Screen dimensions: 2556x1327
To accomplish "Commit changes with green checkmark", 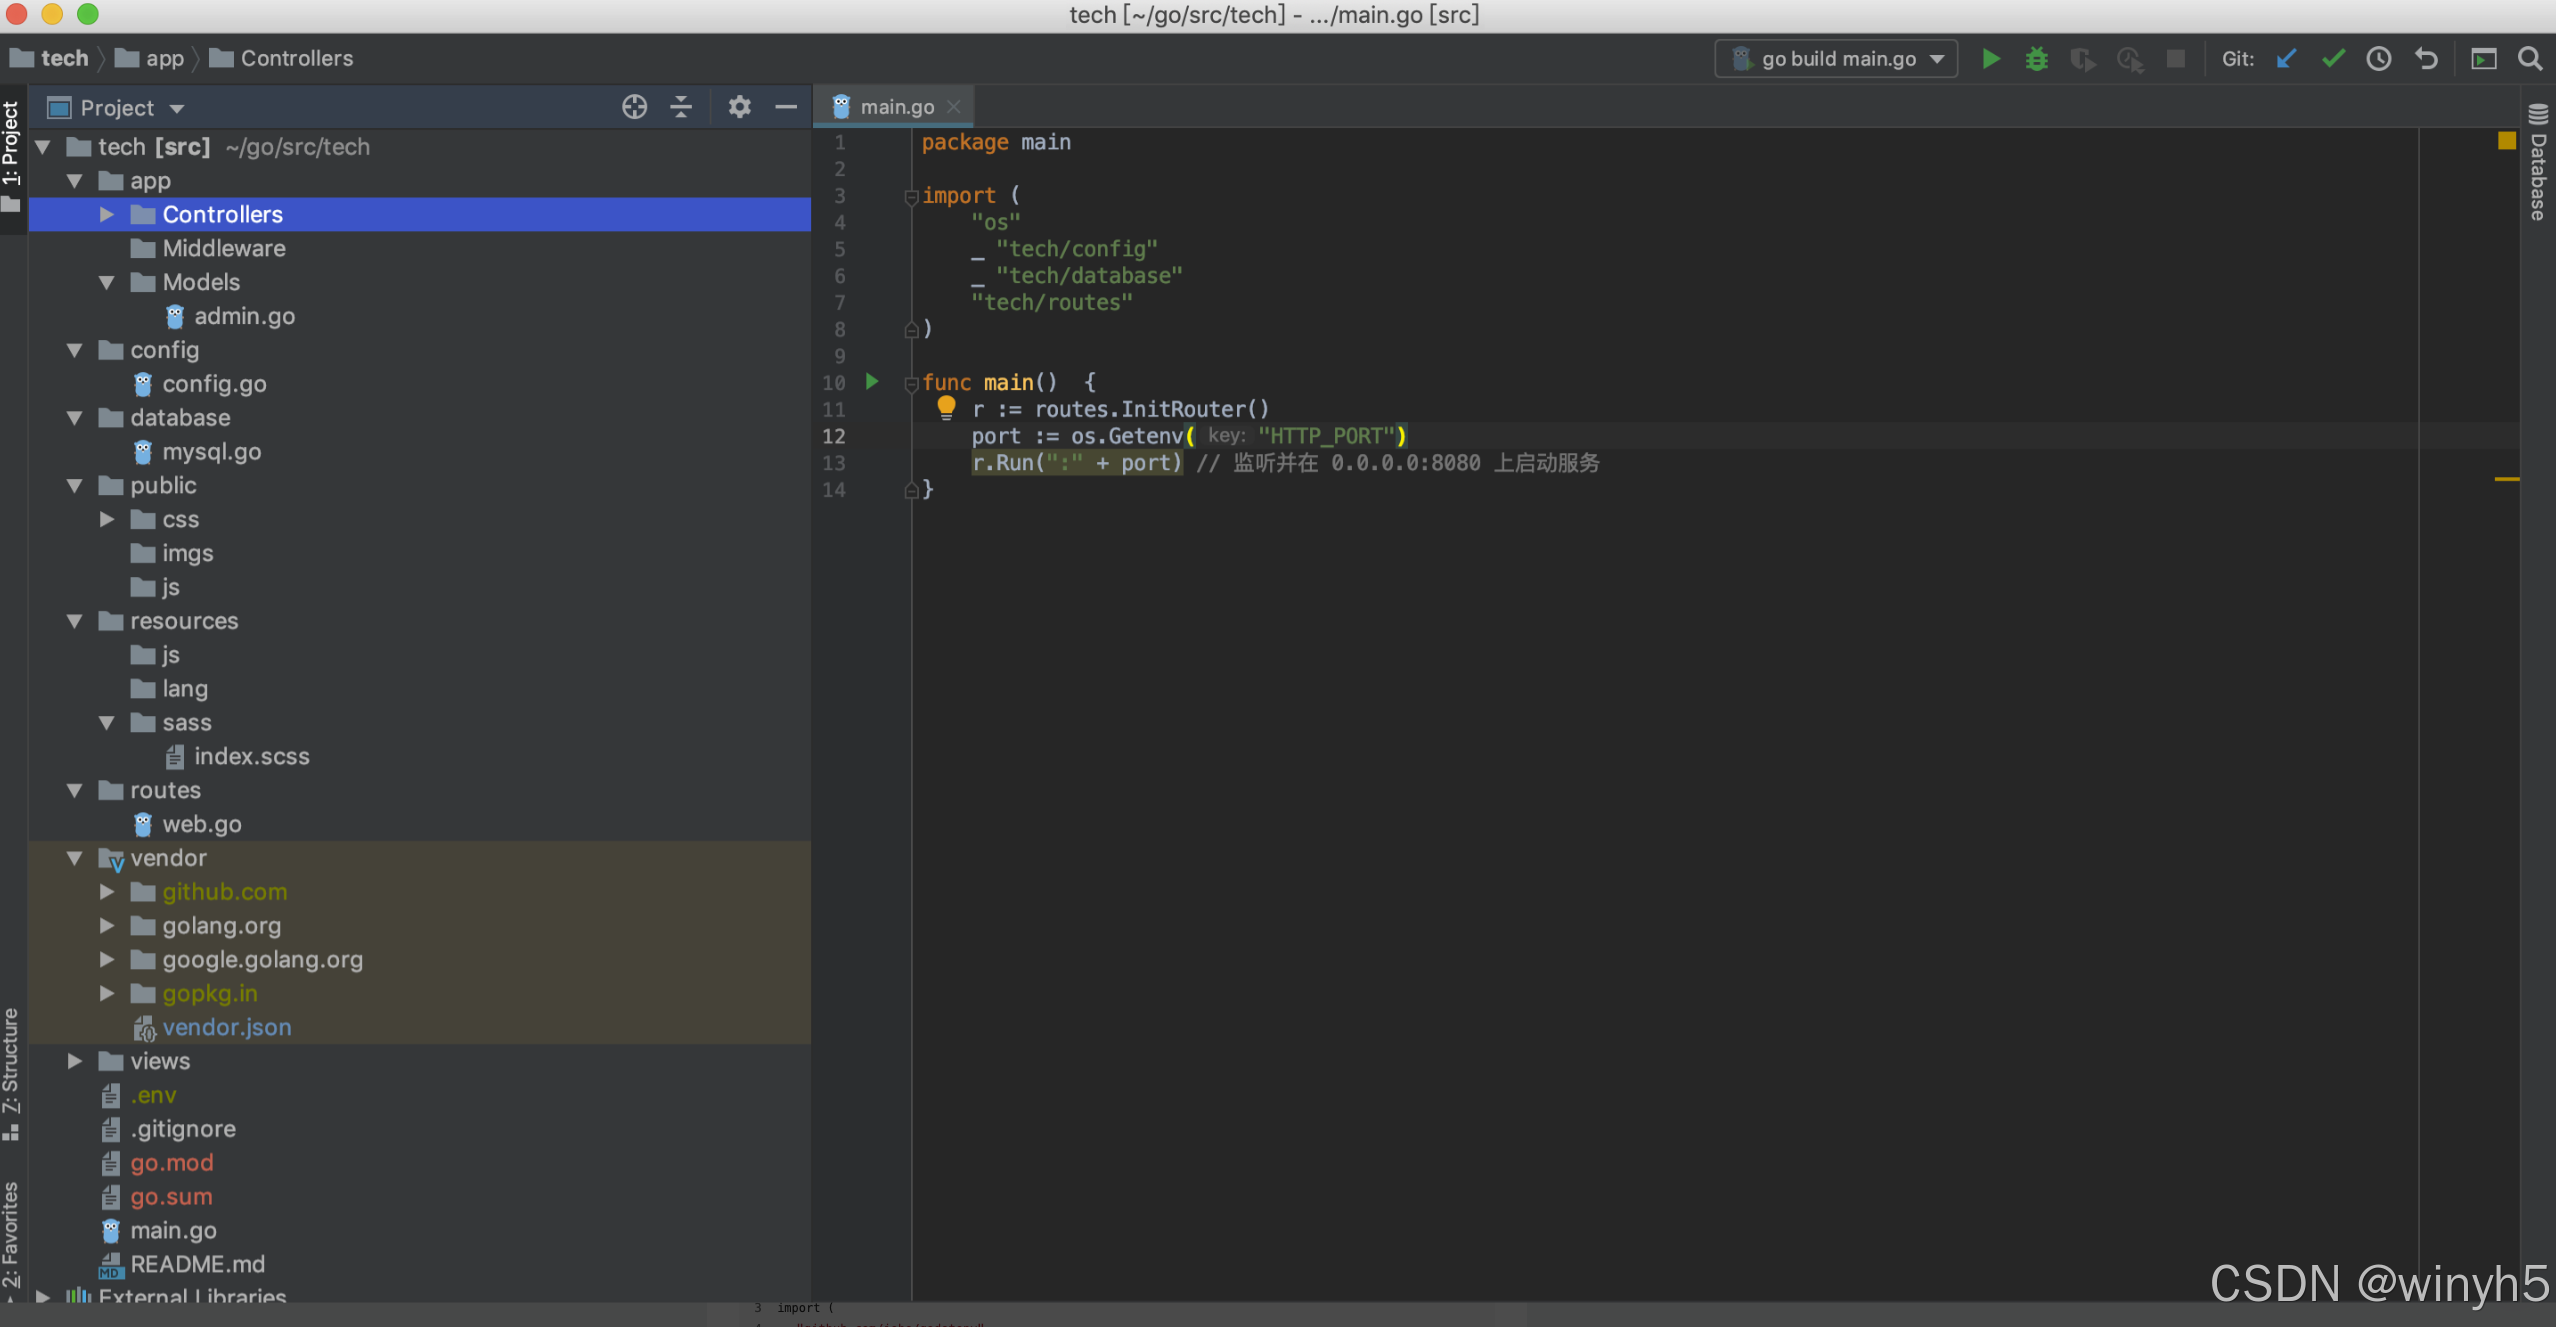I will point(2333,59).
